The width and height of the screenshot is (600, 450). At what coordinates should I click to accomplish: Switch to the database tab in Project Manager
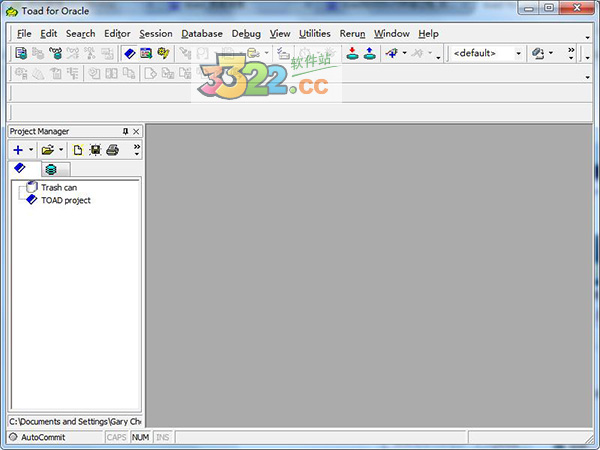click(50, 169)
